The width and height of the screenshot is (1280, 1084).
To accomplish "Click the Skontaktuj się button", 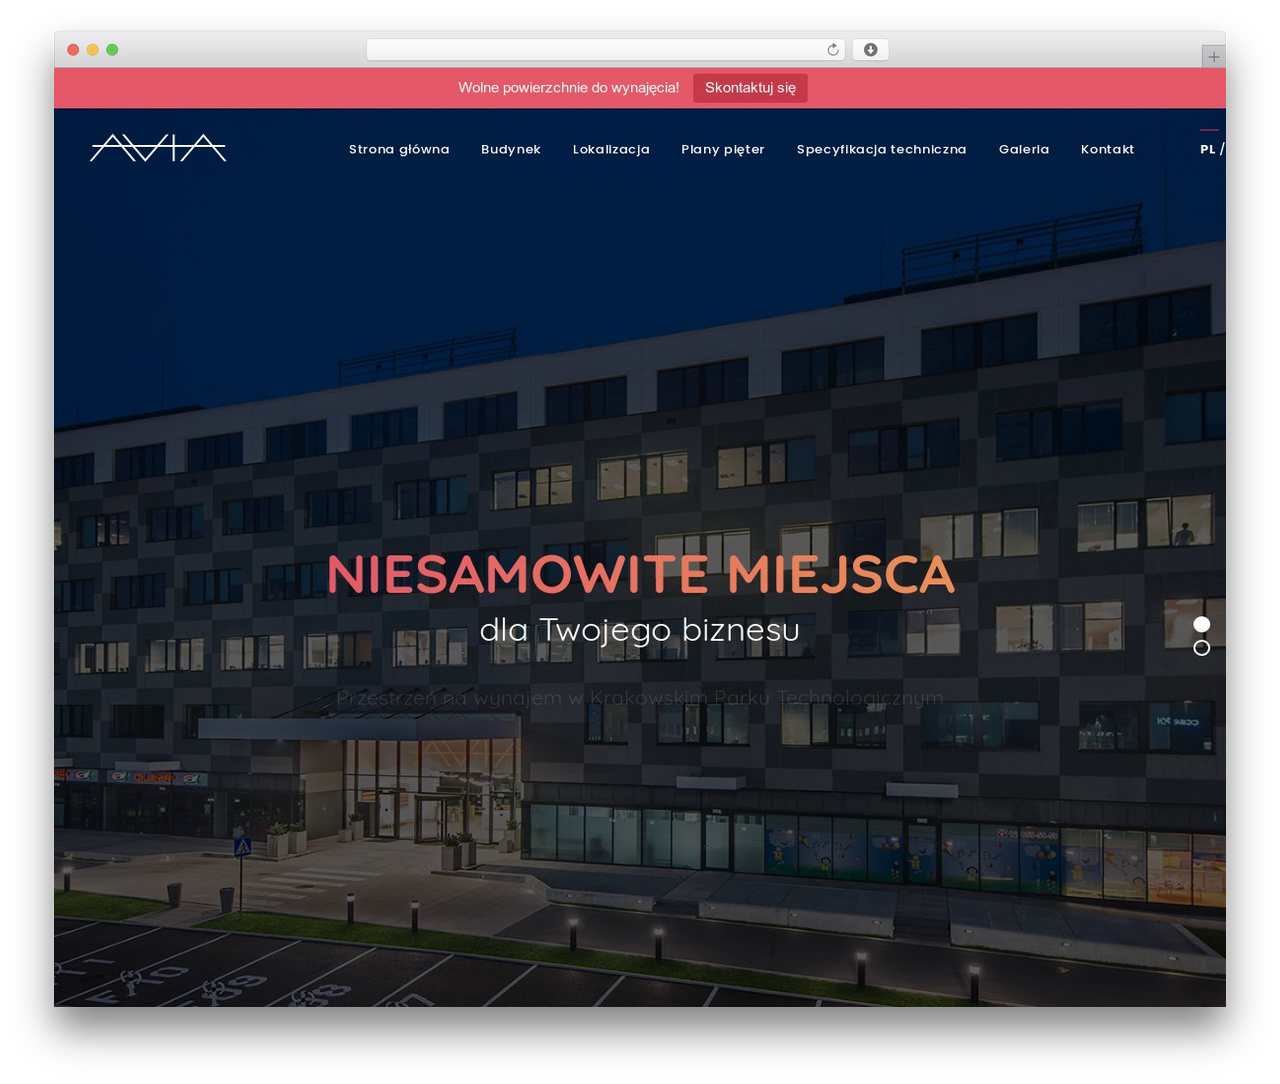I will point(750,88).
